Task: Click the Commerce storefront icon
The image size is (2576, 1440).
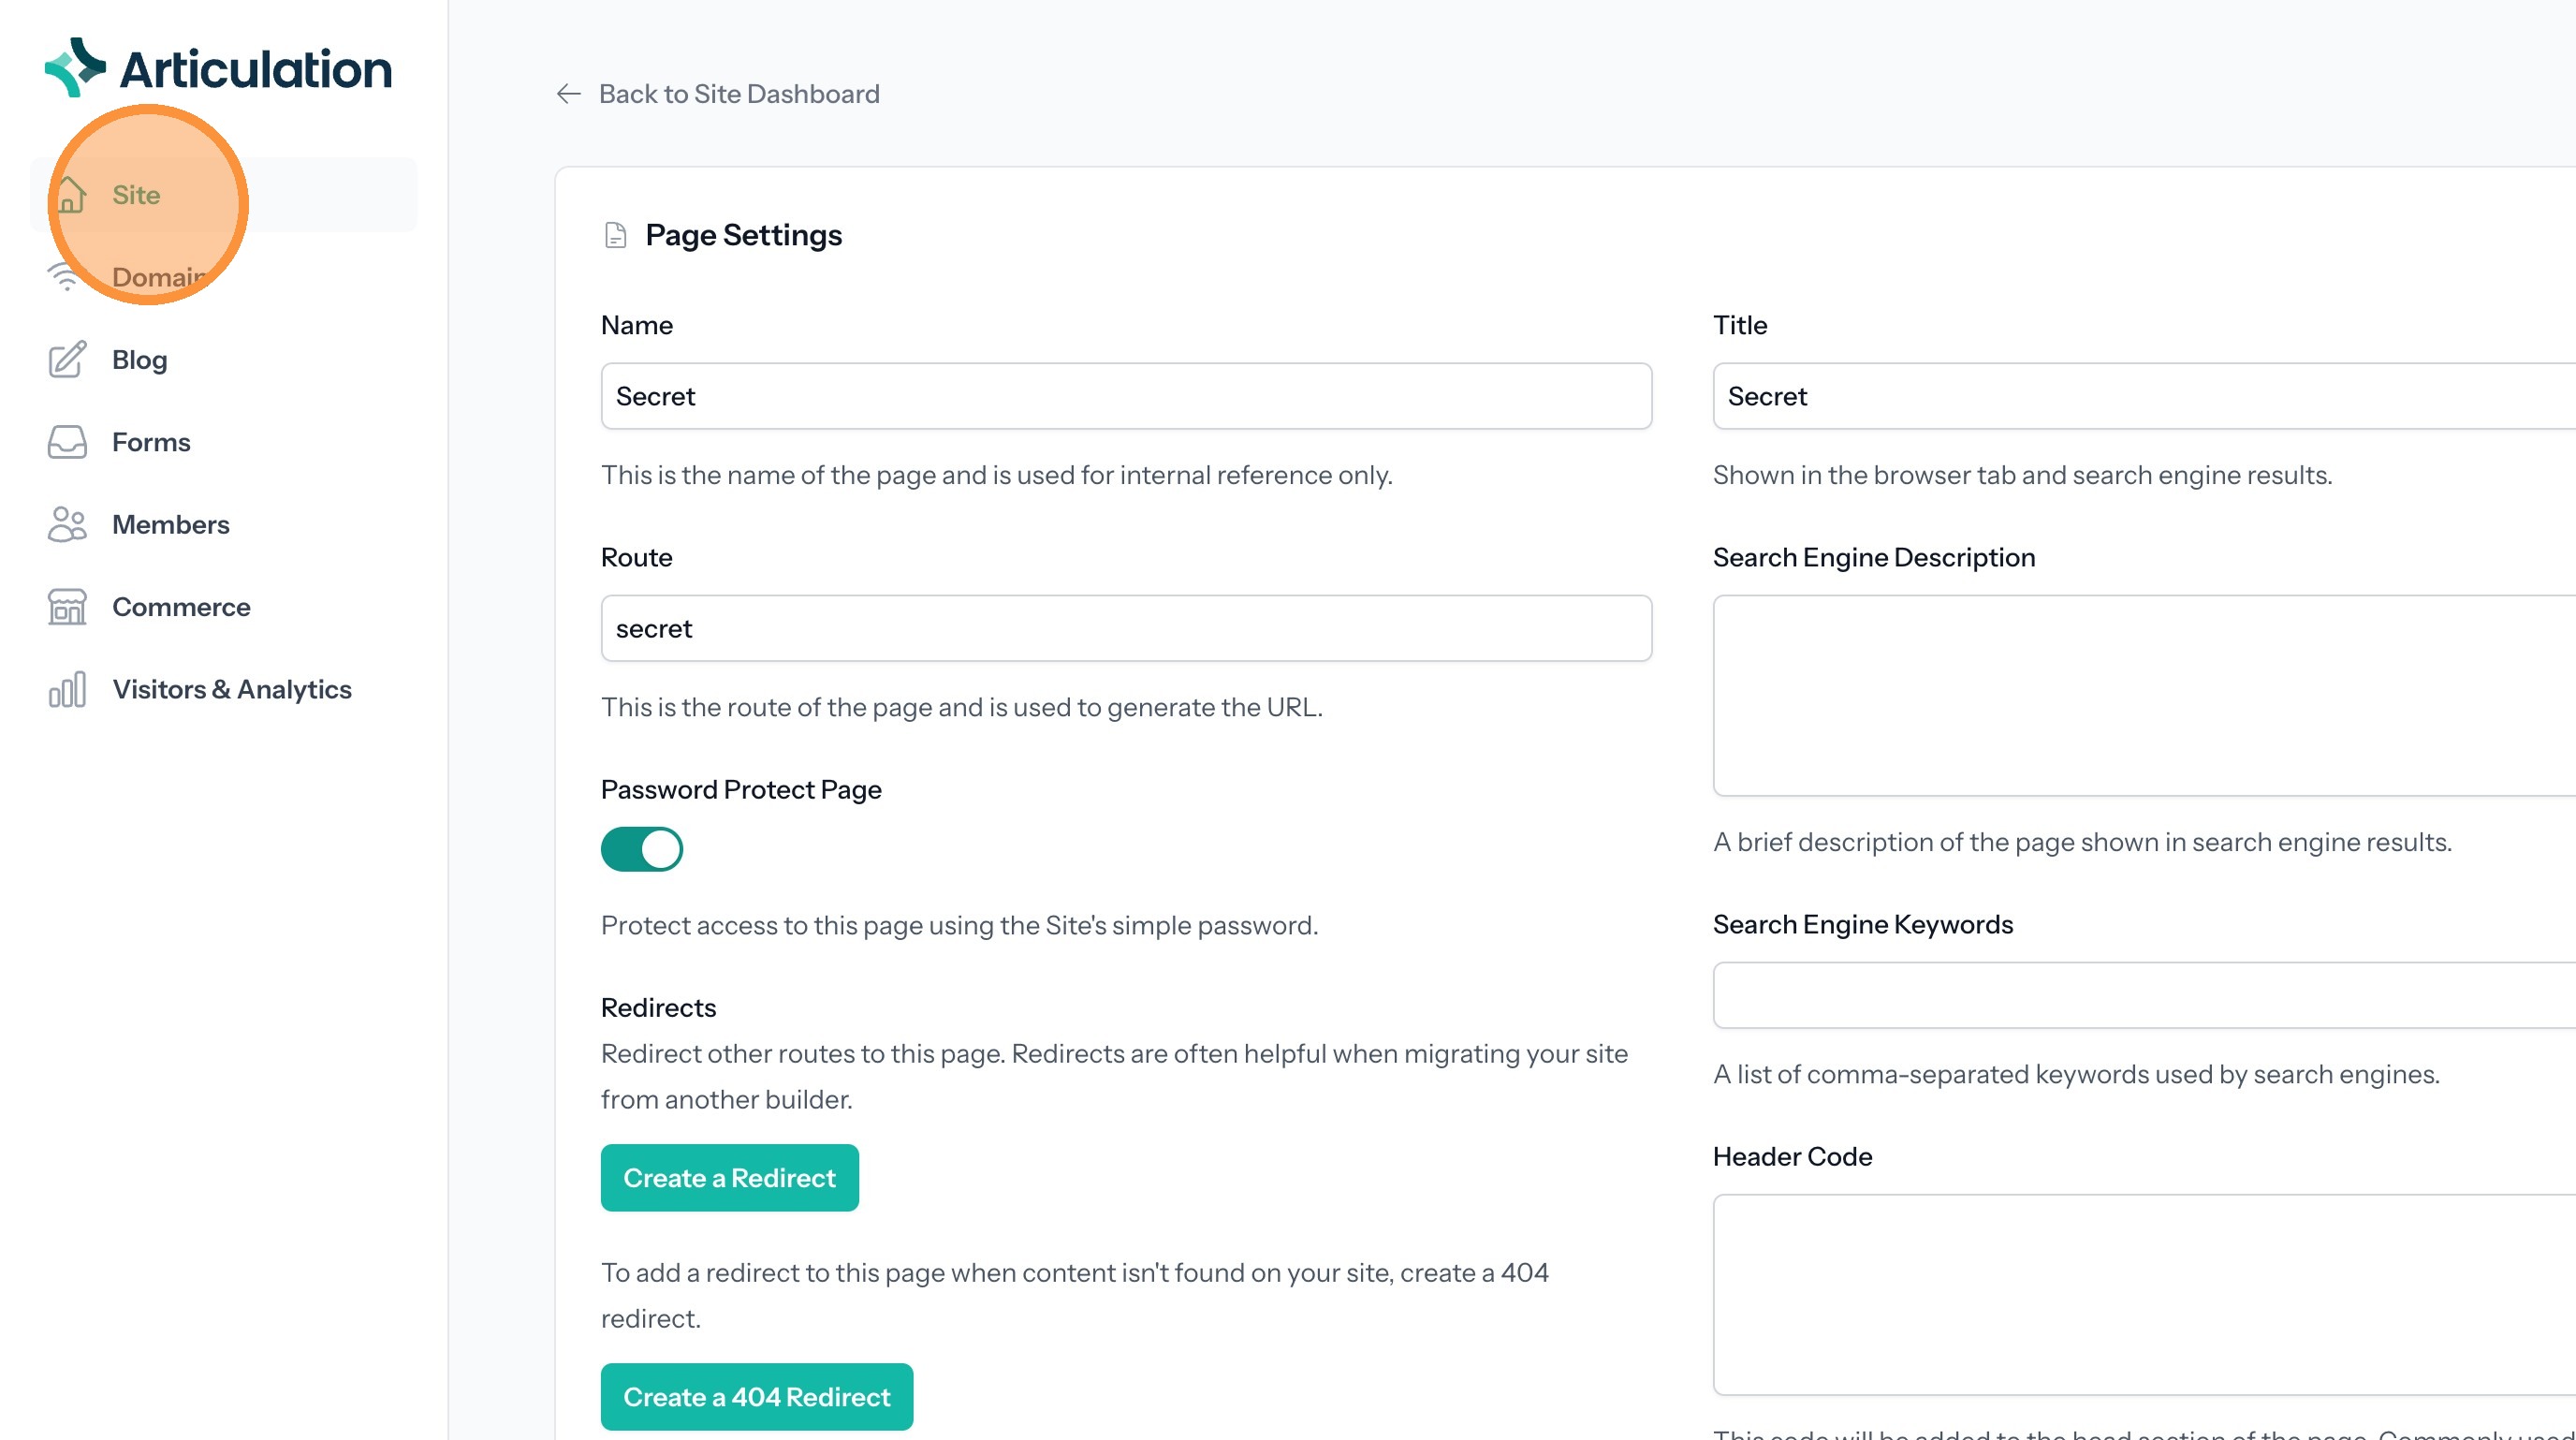Action: [x=67, y=607]
